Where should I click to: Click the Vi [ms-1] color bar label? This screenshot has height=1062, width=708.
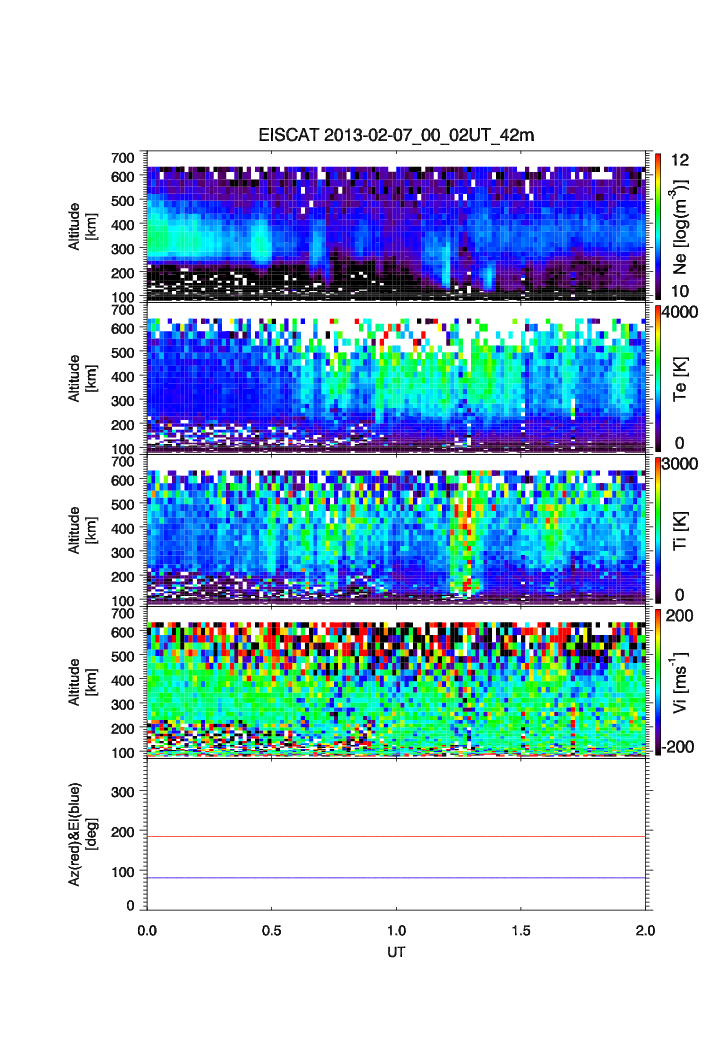[680, 682]
